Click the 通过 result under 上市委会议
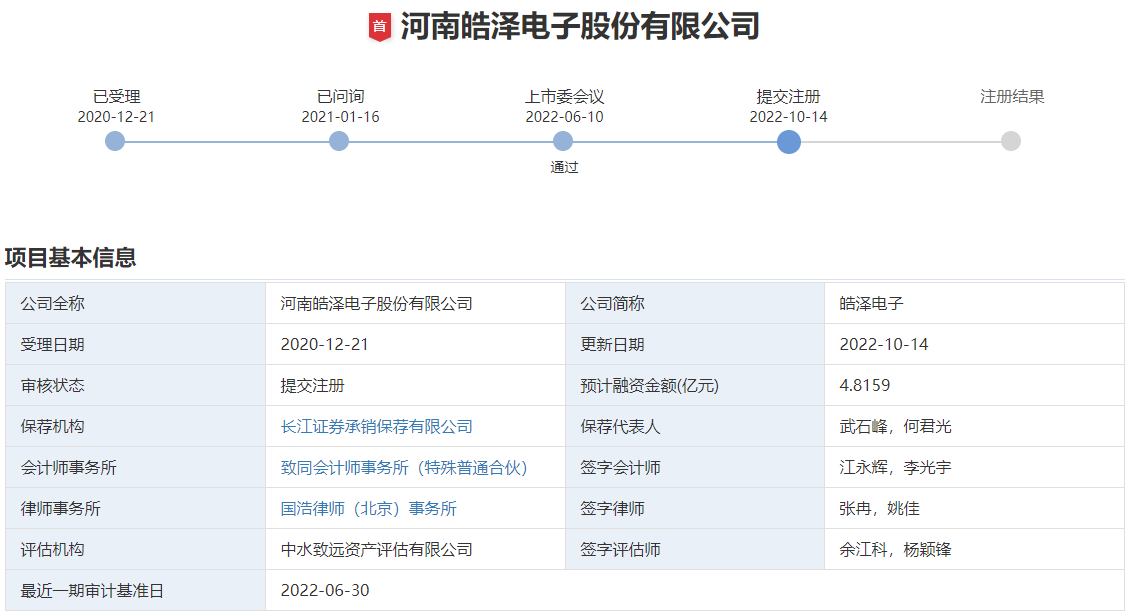The height and width of the screenshot is (616, 1130). [x=564, y=167]
